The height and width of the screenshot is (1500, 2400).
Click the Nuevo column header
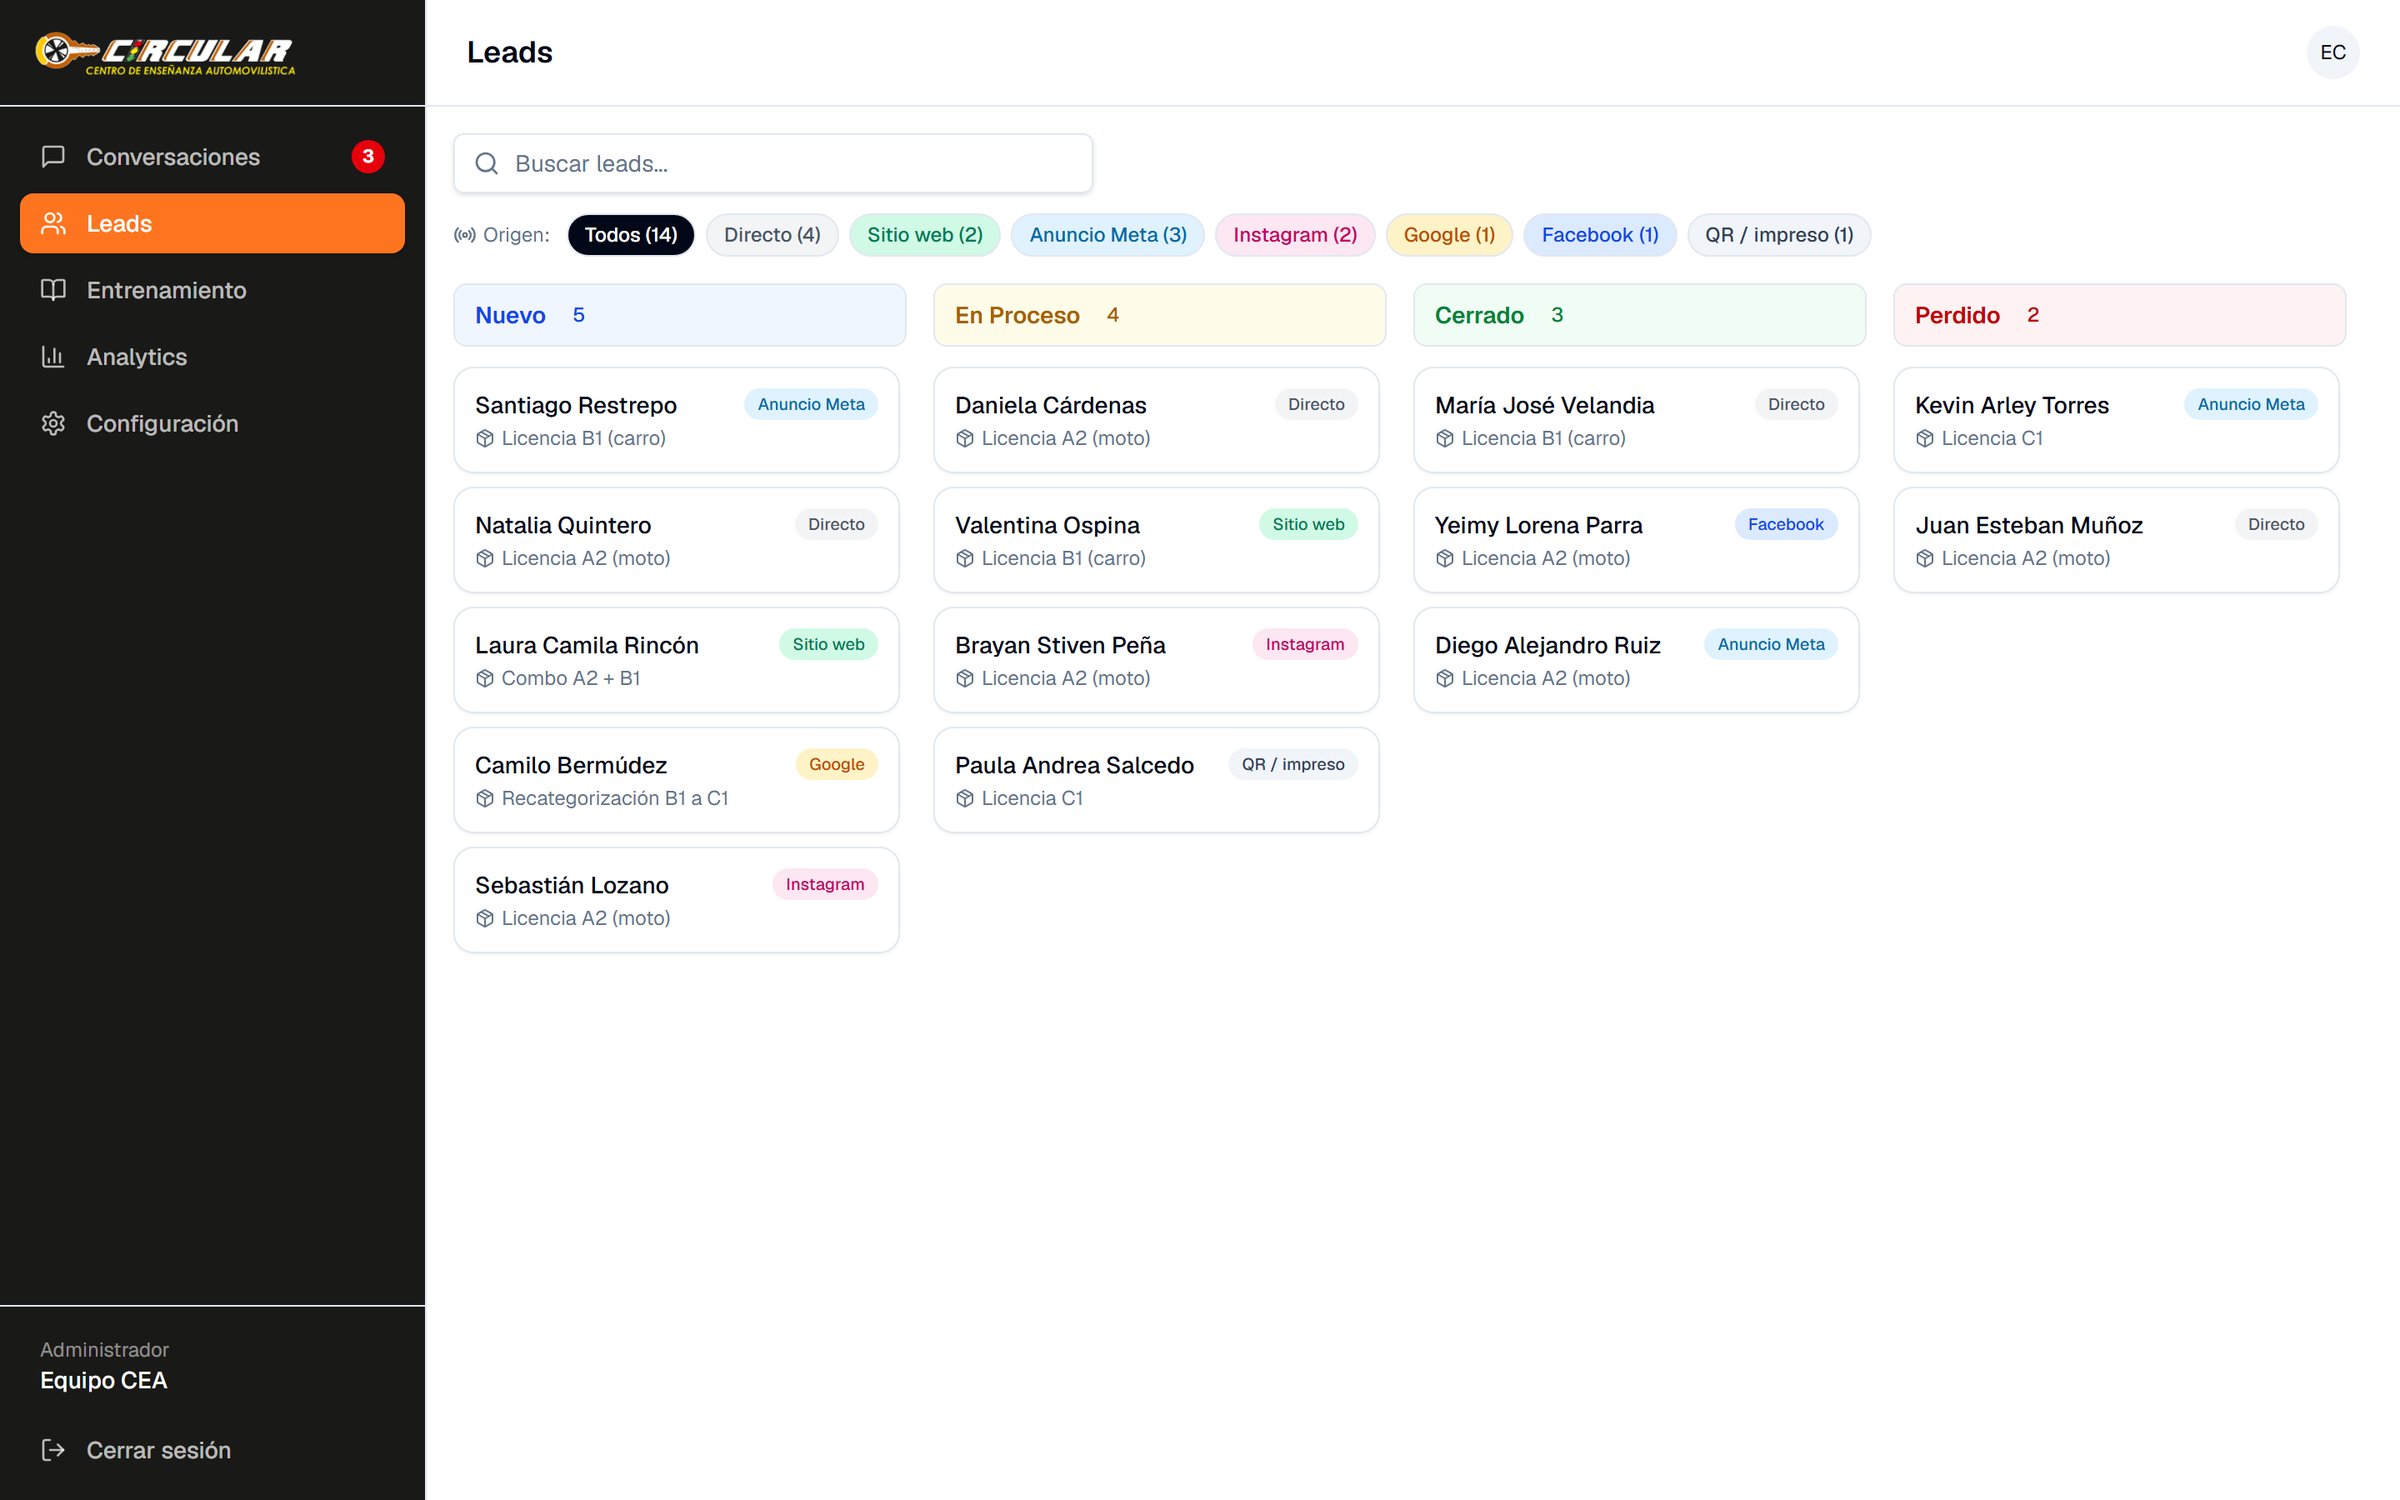click(x=680, y=315)
